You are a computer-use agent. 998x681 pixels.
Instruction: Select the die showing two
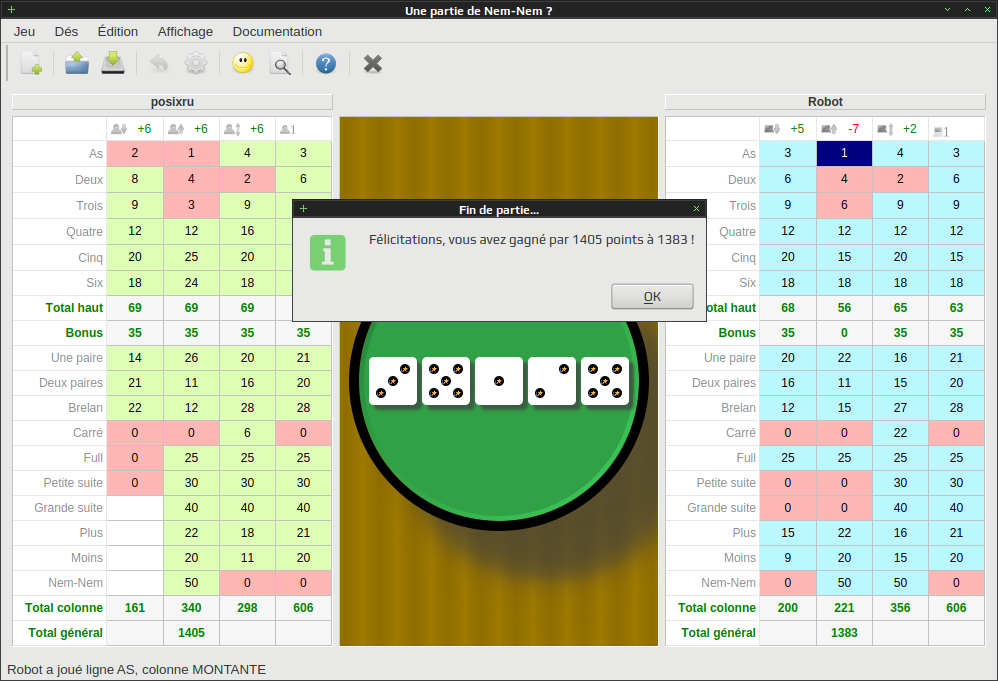[x=552, y=381]
